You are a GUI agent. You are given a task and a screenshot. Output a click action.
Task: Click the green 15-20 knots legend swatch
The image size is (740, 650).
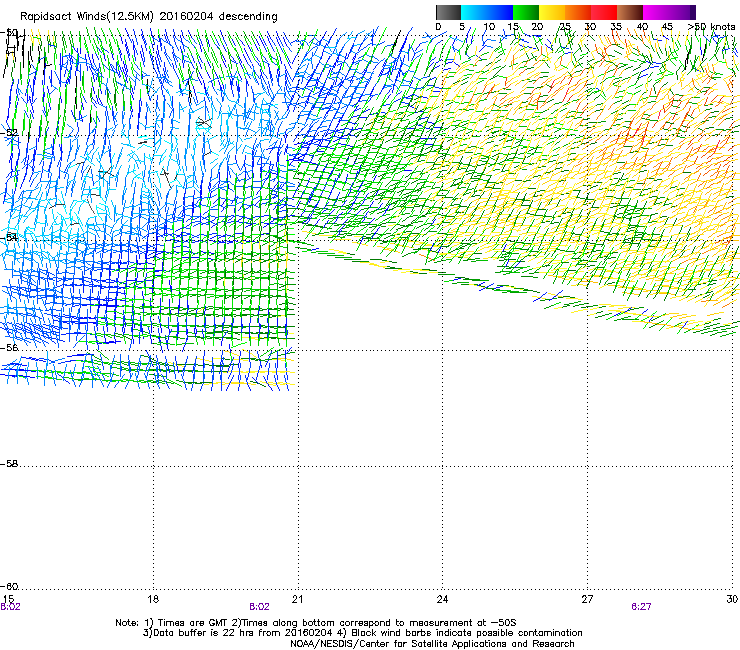tap(526, 12)
